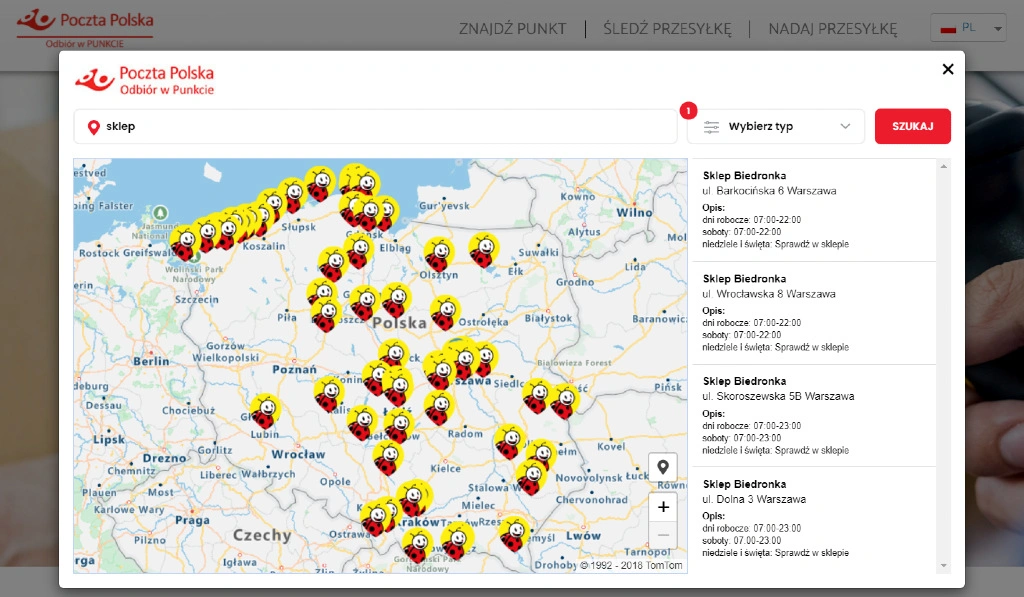The image size is (1024, 597).
Task: Click the Biedronka marker above Radom
Action: [440, 407]
